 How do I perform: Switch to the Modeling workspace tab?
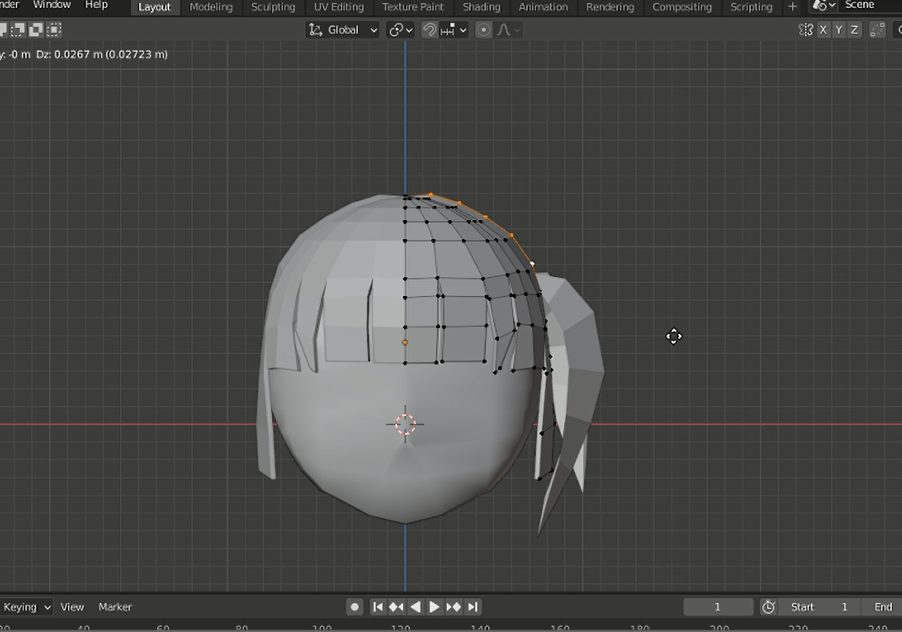211,7
